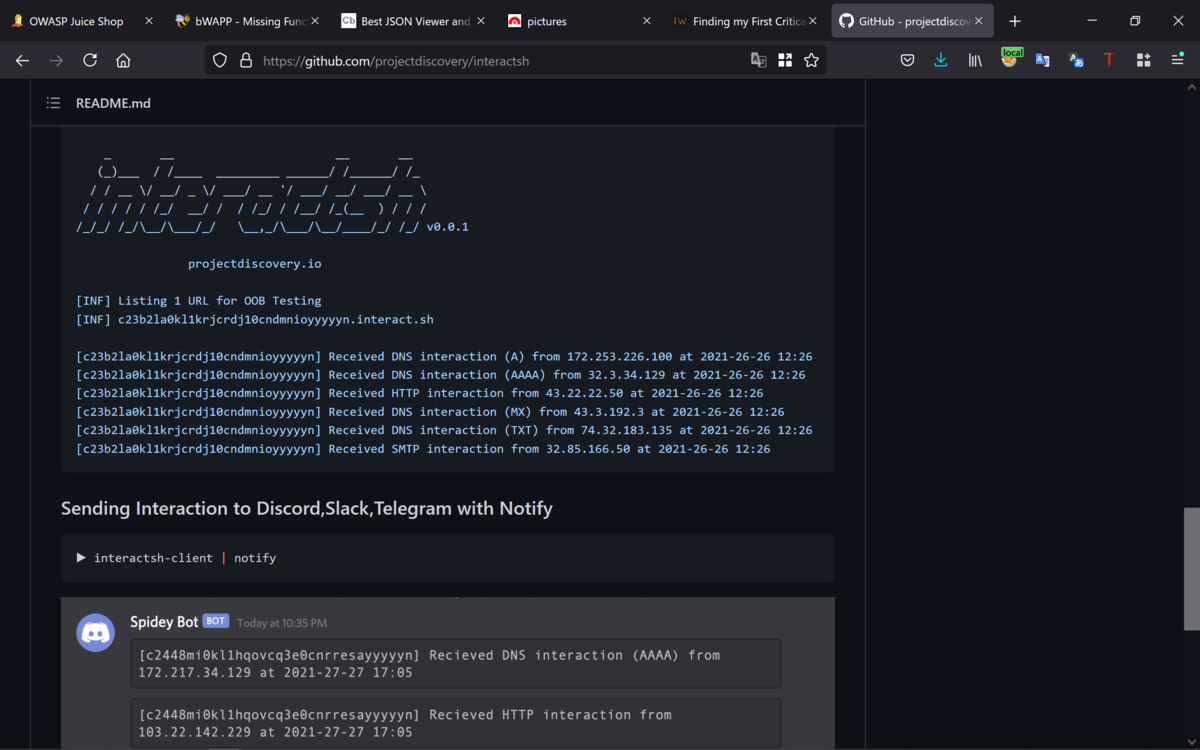Open the extensions grid icon in toolbar
This screenshot has width=1200, height=750.
1143,61
